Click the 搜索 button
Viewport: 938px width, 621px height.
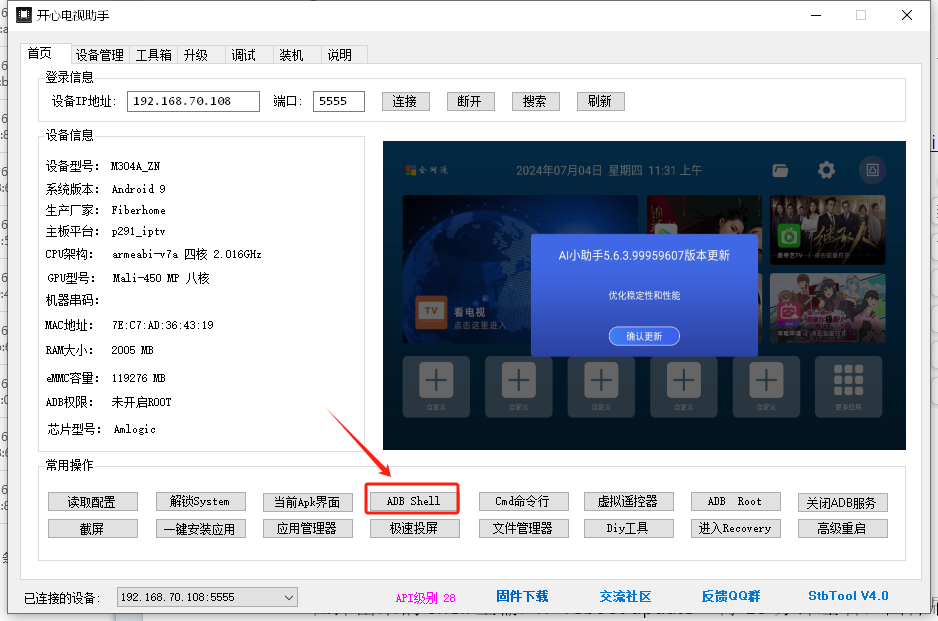click(x=535, y=102)
